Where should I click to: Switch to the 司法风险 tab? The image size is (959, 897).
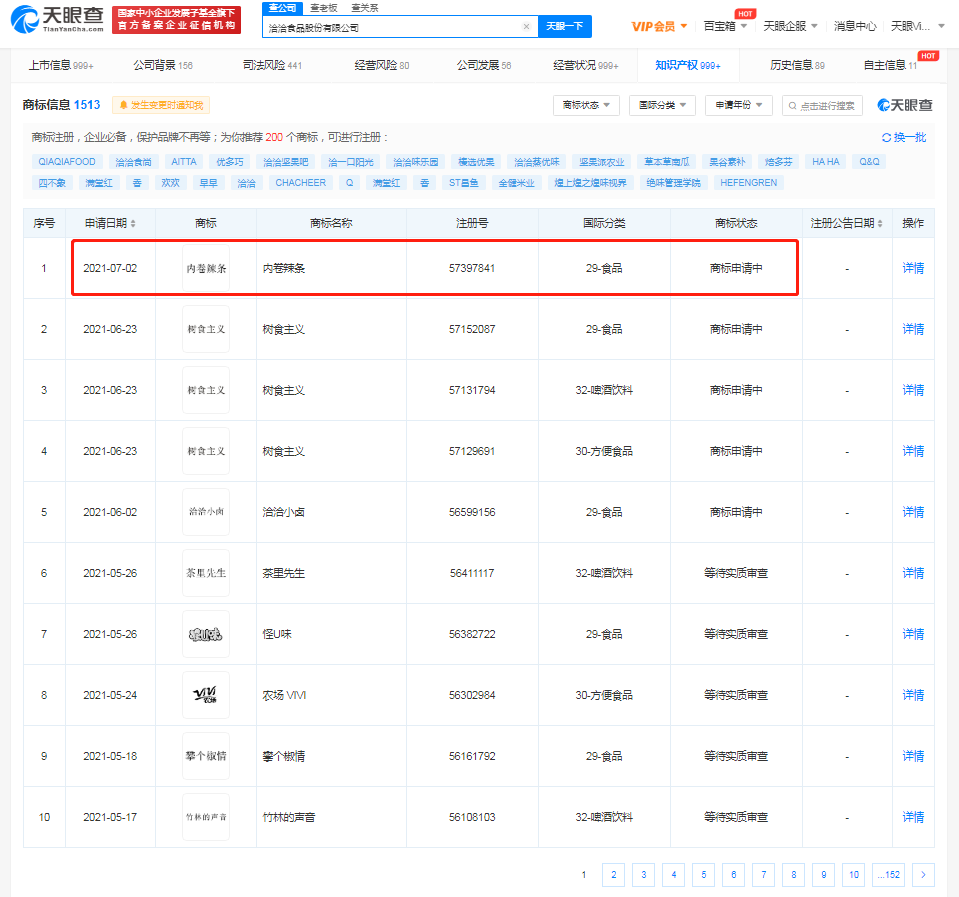click(x=272, y=65)
